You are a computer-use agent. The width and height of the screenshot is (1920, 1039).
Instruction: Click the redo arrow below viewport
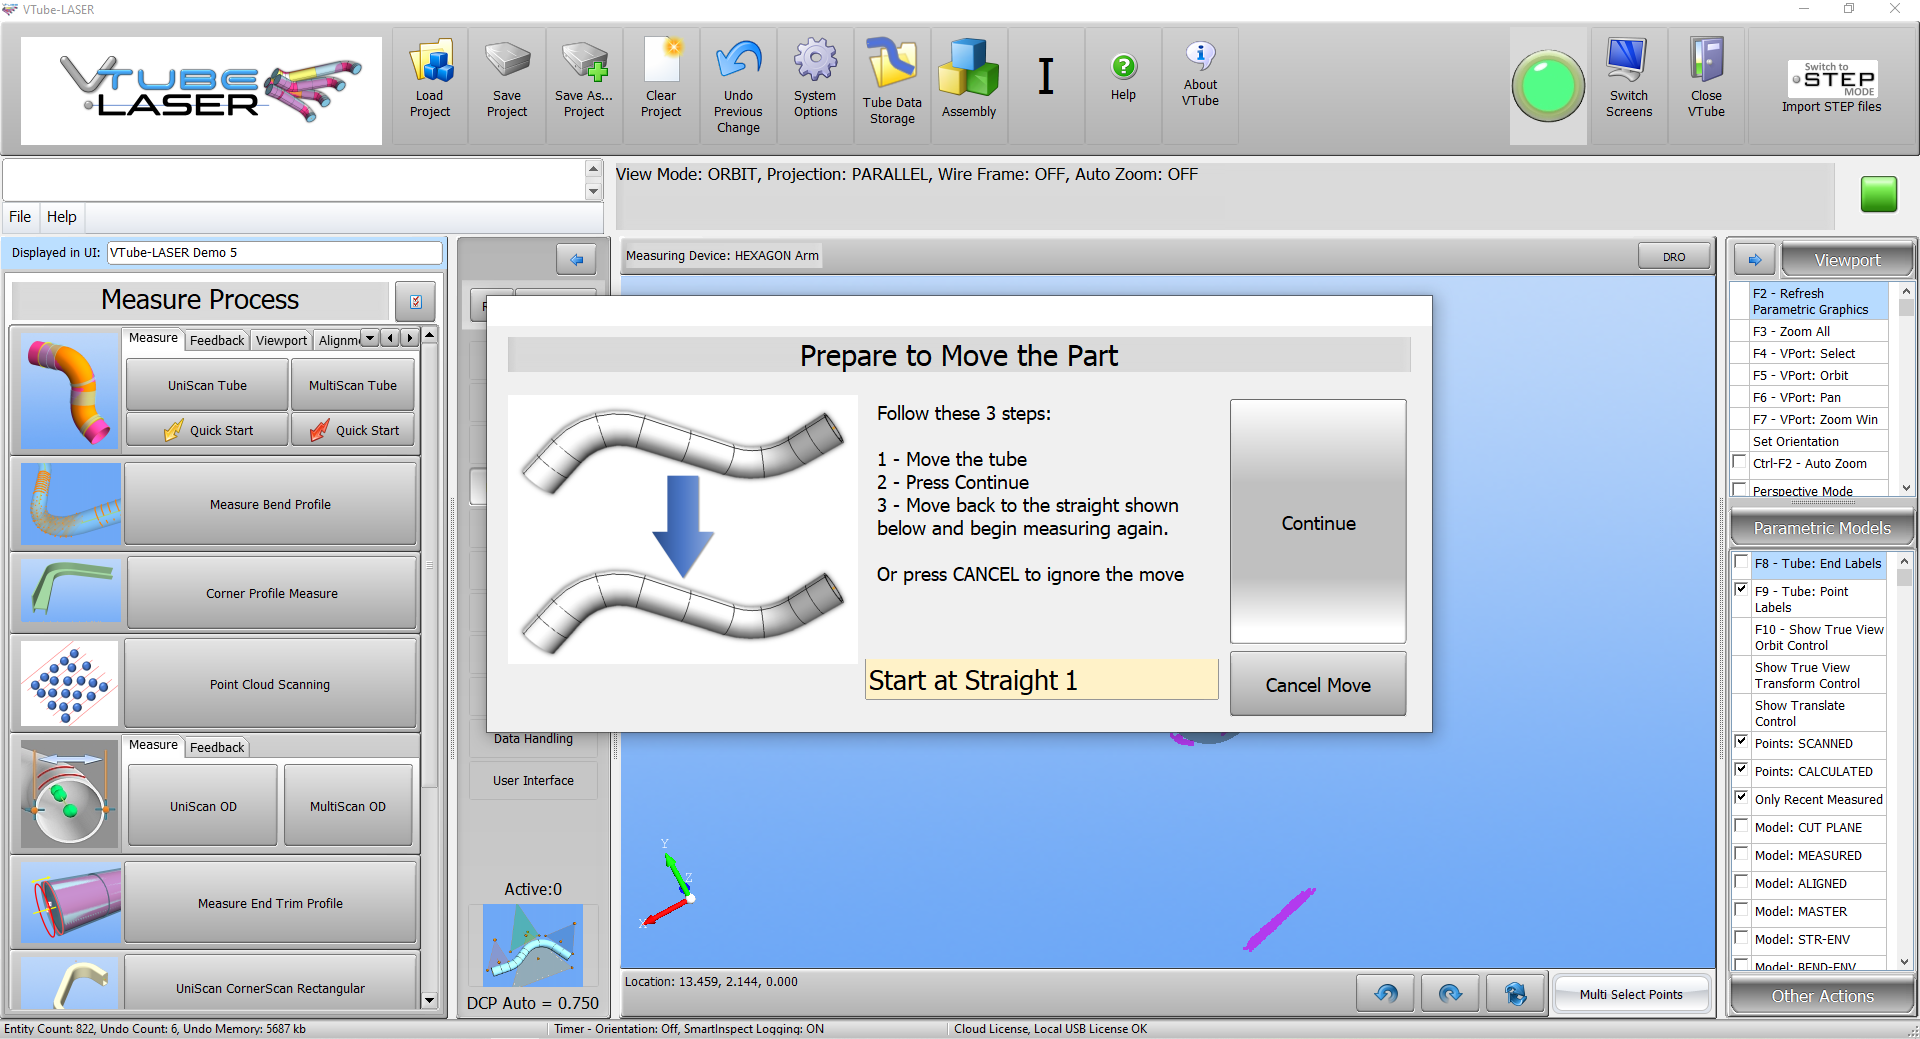point(1450,993)
